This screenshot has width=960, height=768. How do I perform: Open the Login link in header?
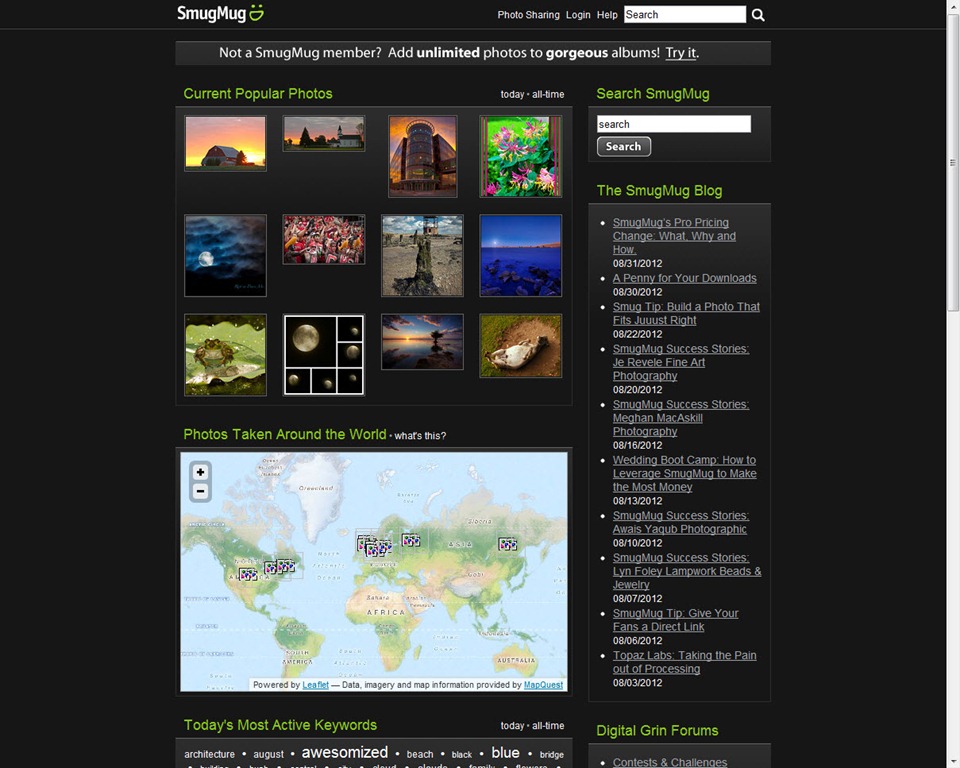coord(578,15)
